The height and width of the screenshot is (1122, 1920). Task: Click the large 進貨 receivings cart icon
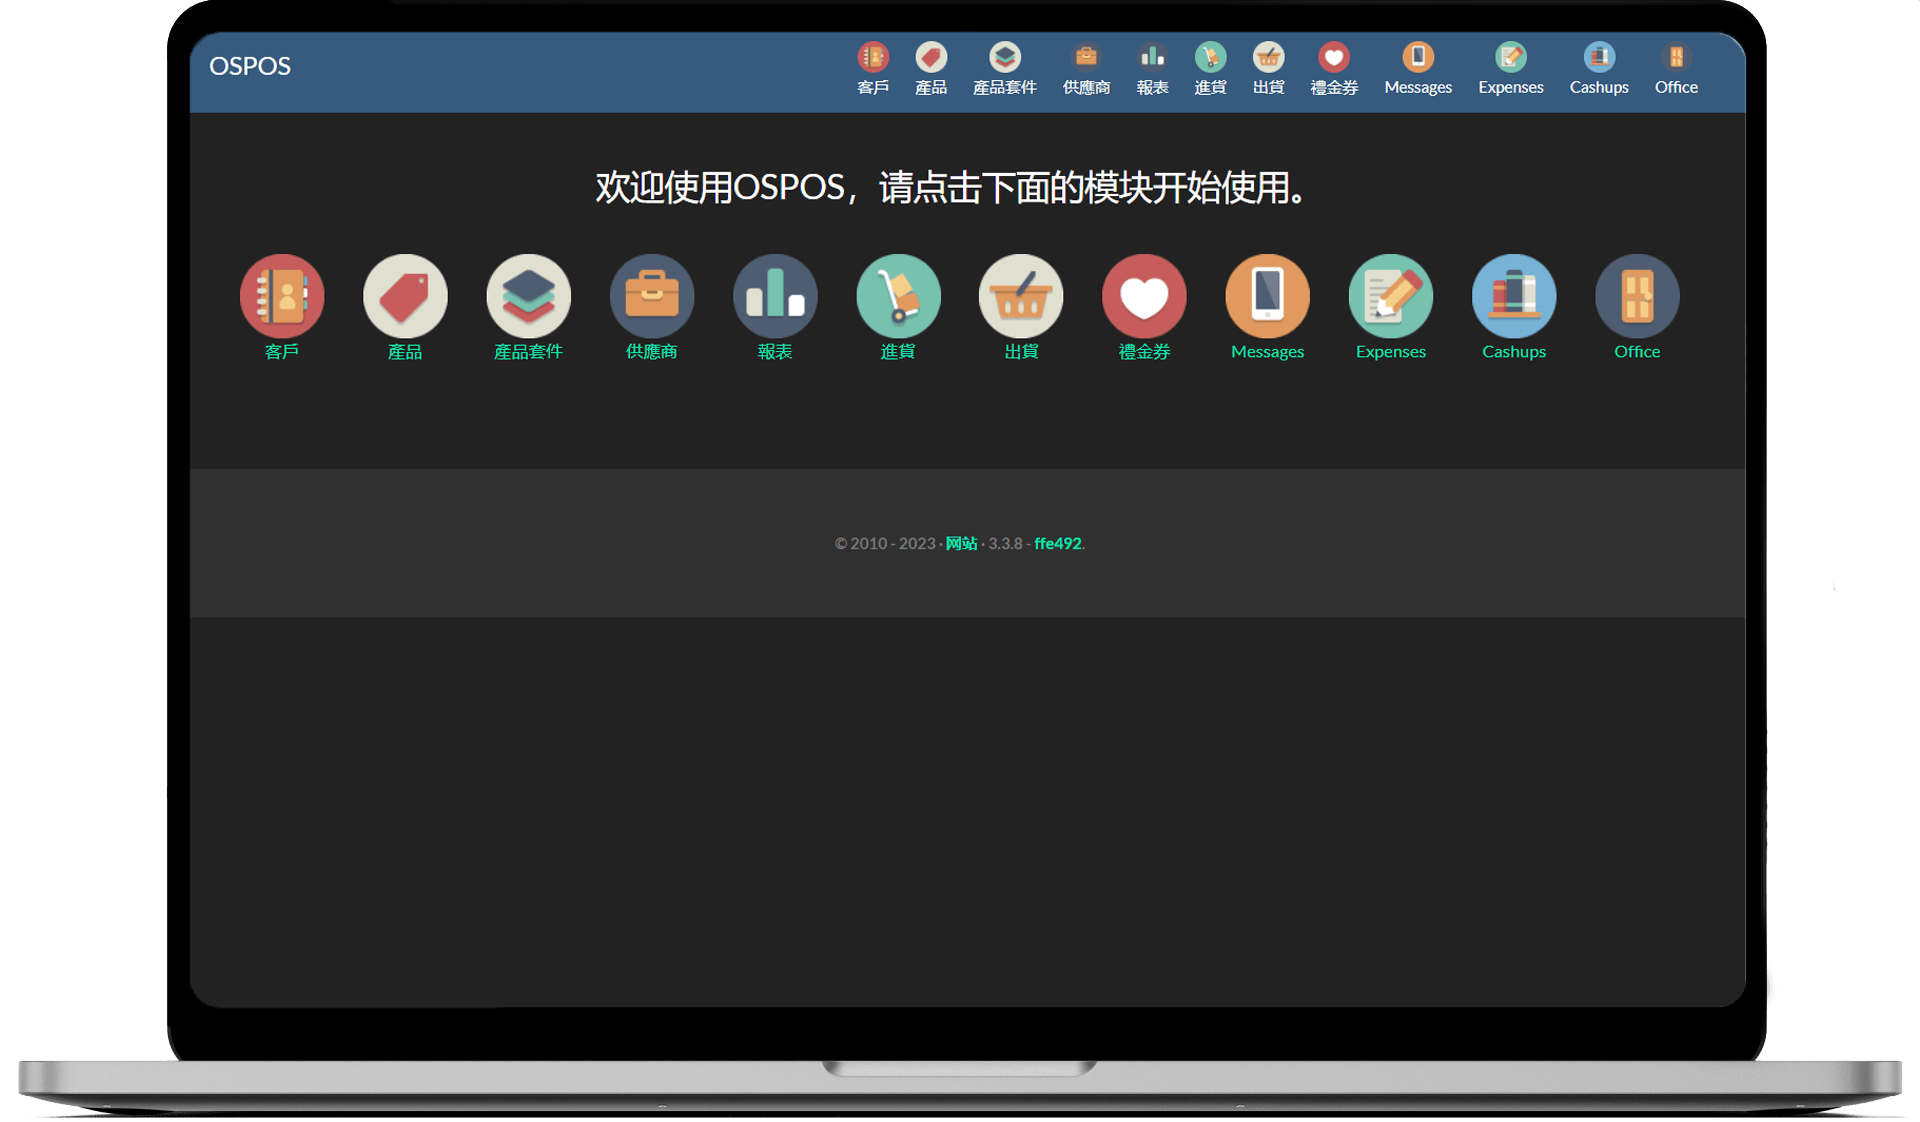[898, 296]
